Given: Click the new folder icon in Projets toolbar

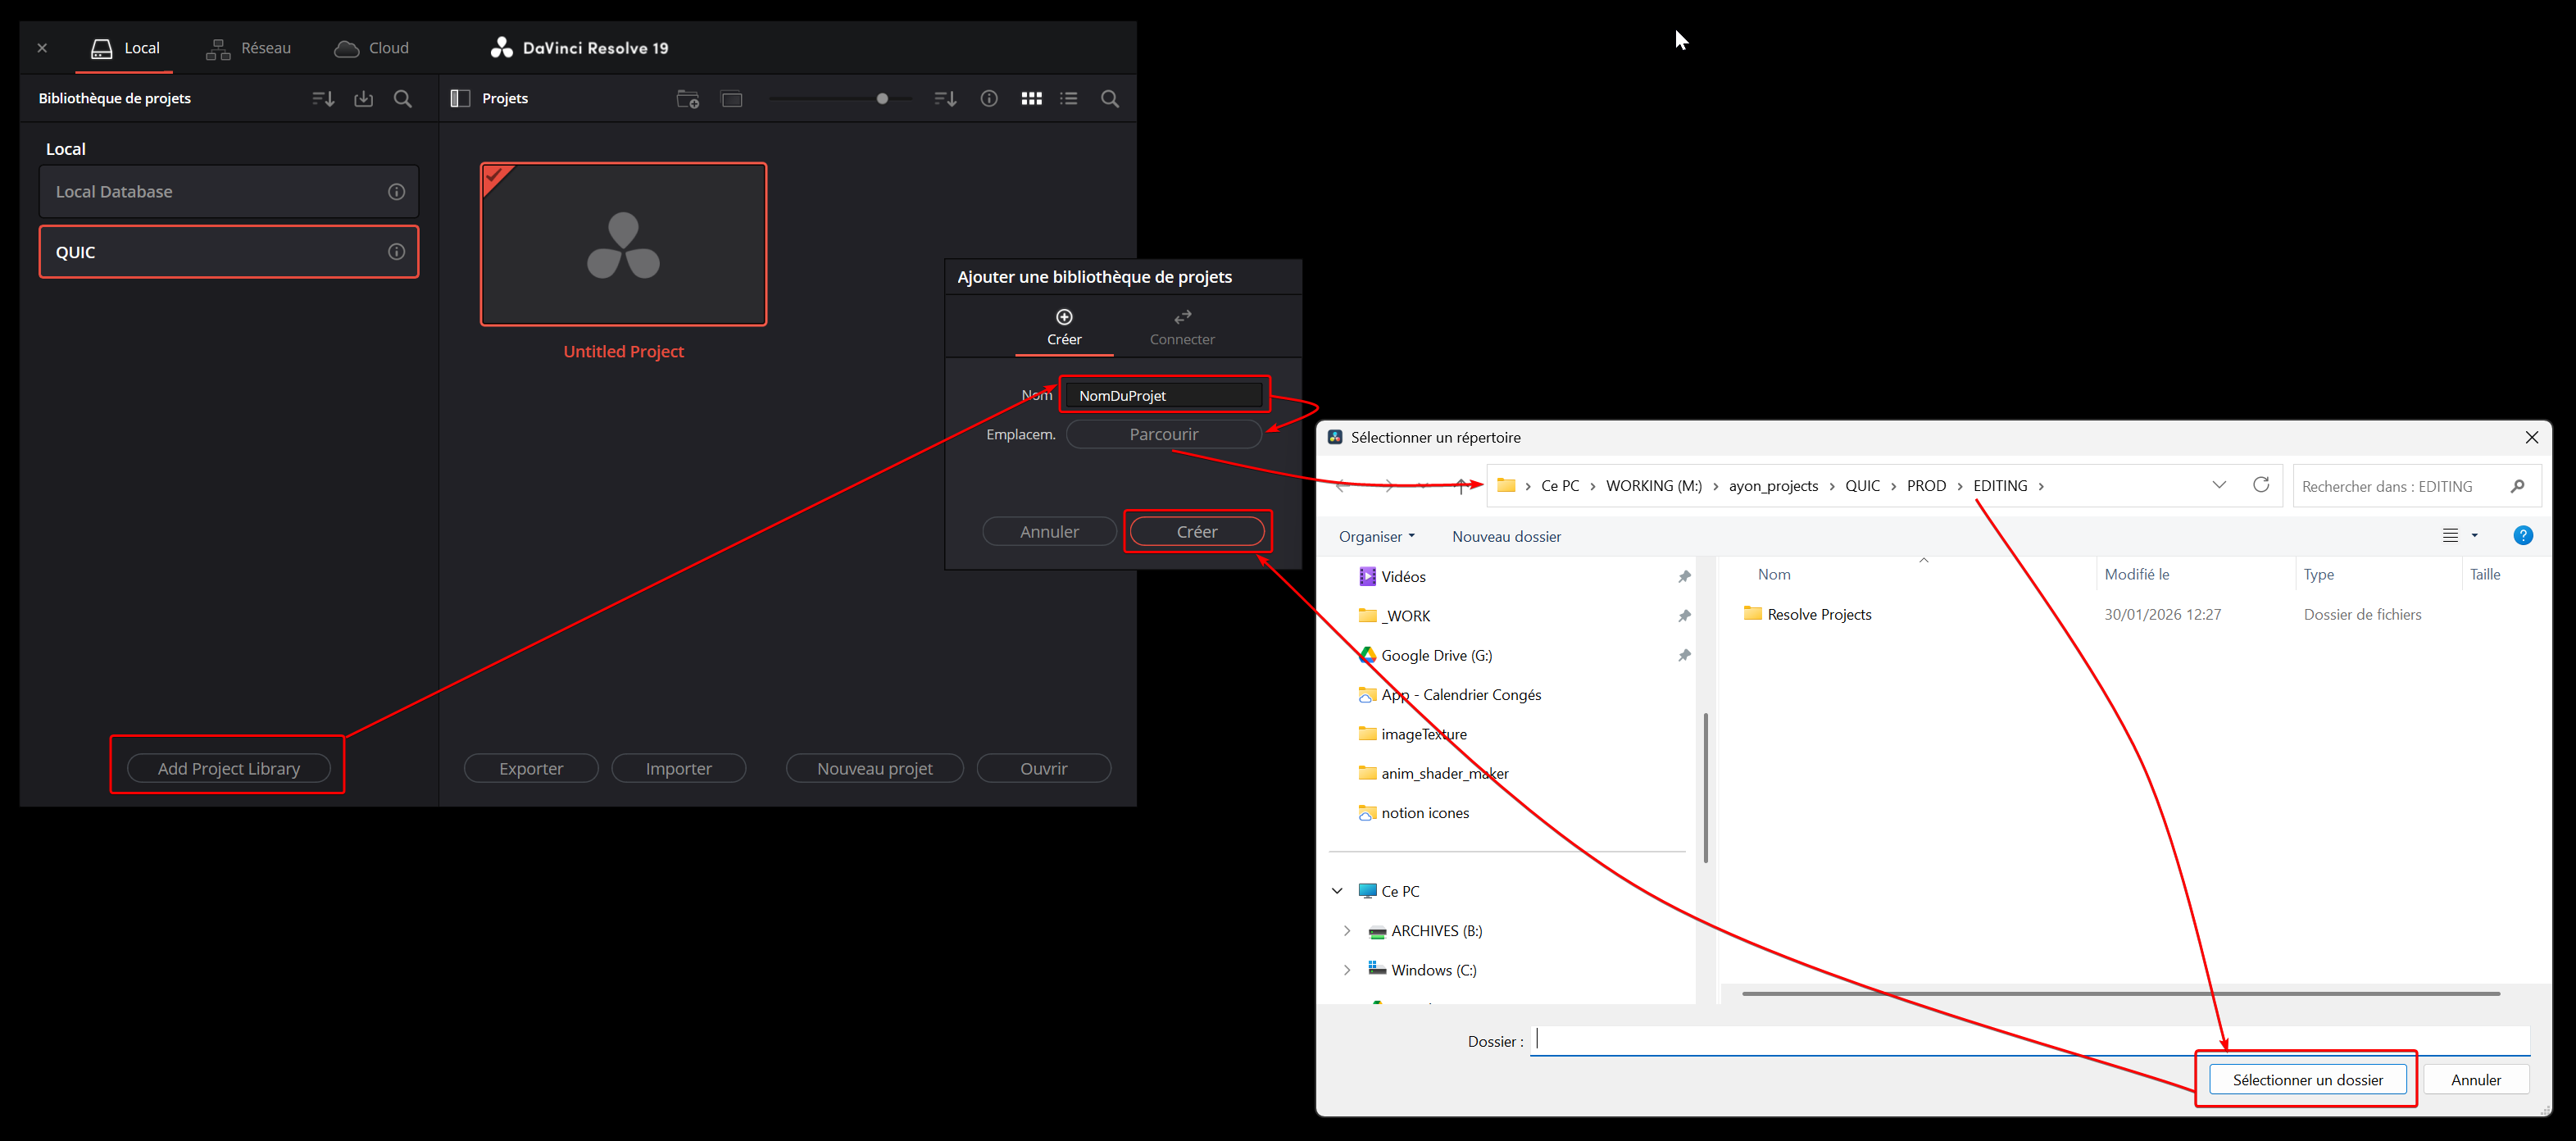Looking at the screenshot, I should [x=687, y=99].
